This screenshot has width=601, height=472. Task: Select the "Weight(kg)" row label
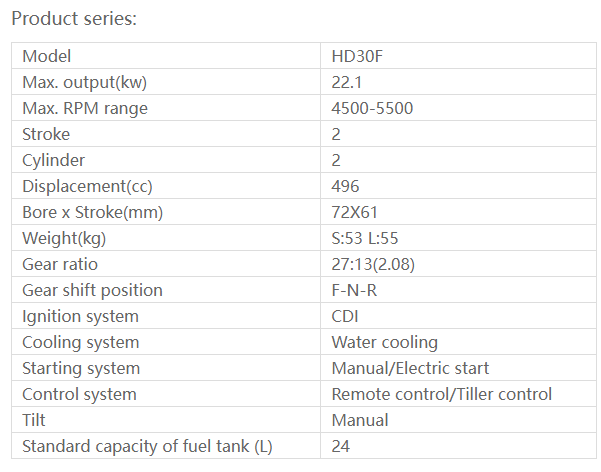pyautogui.click(x=63, y=238)
